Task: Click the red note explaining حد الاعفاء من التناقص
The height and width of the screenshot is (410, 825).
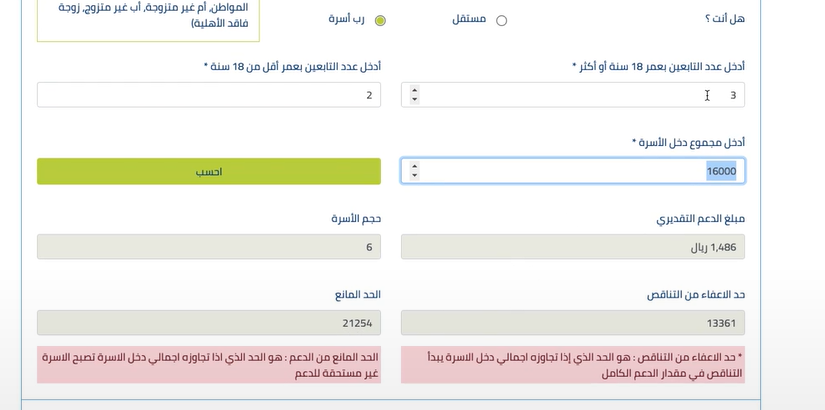Action: click(573, 365)
